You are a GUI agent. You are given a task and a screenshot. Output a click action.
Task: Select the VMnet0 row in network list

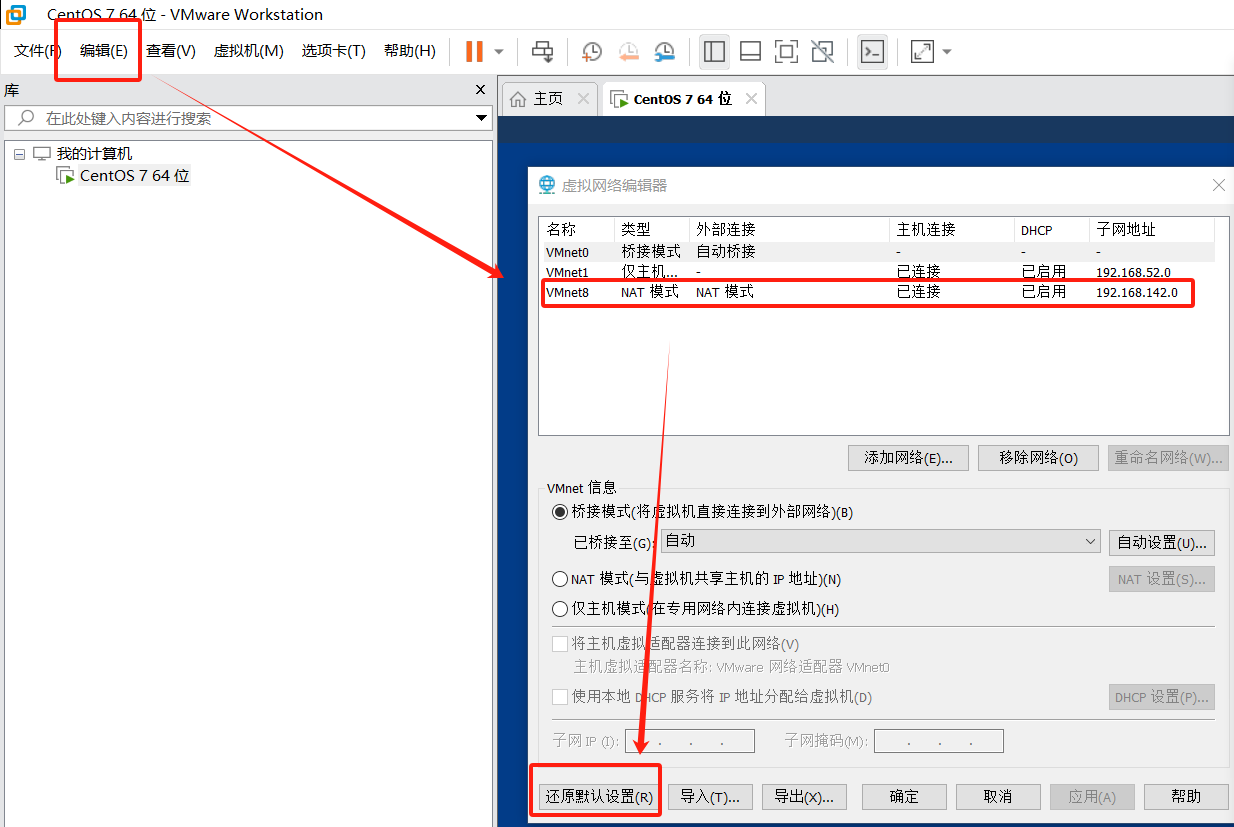877,252
